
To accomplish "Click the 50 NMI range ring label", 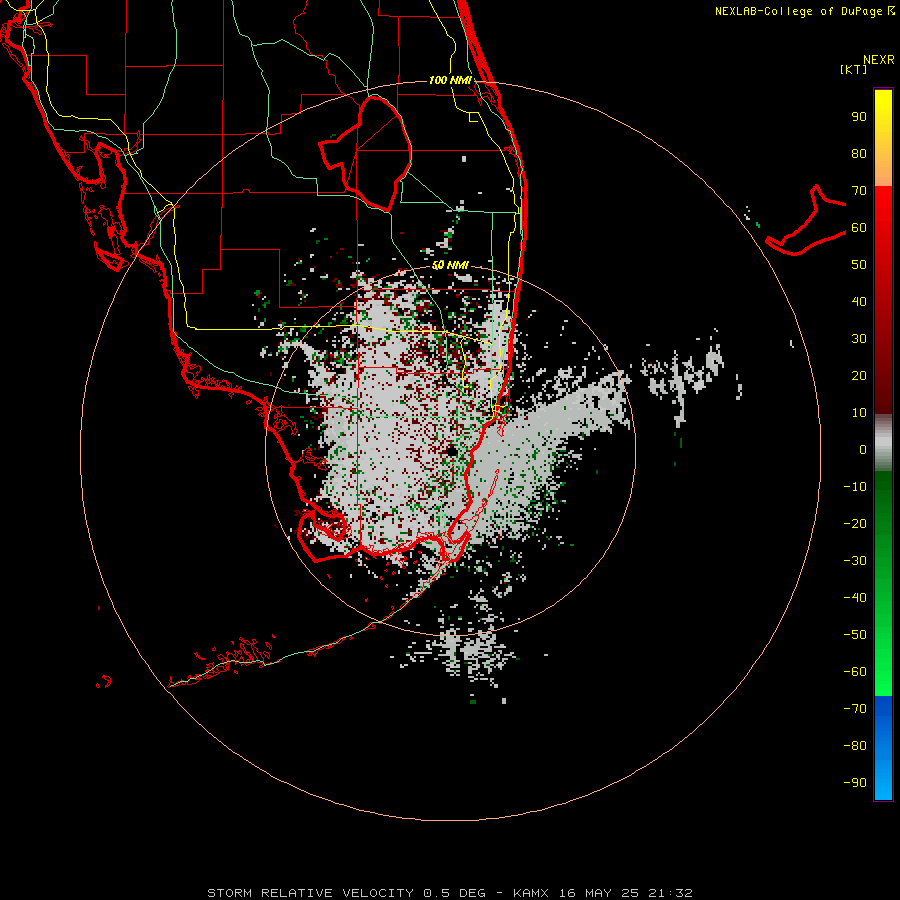I will [x=450, y=265].
